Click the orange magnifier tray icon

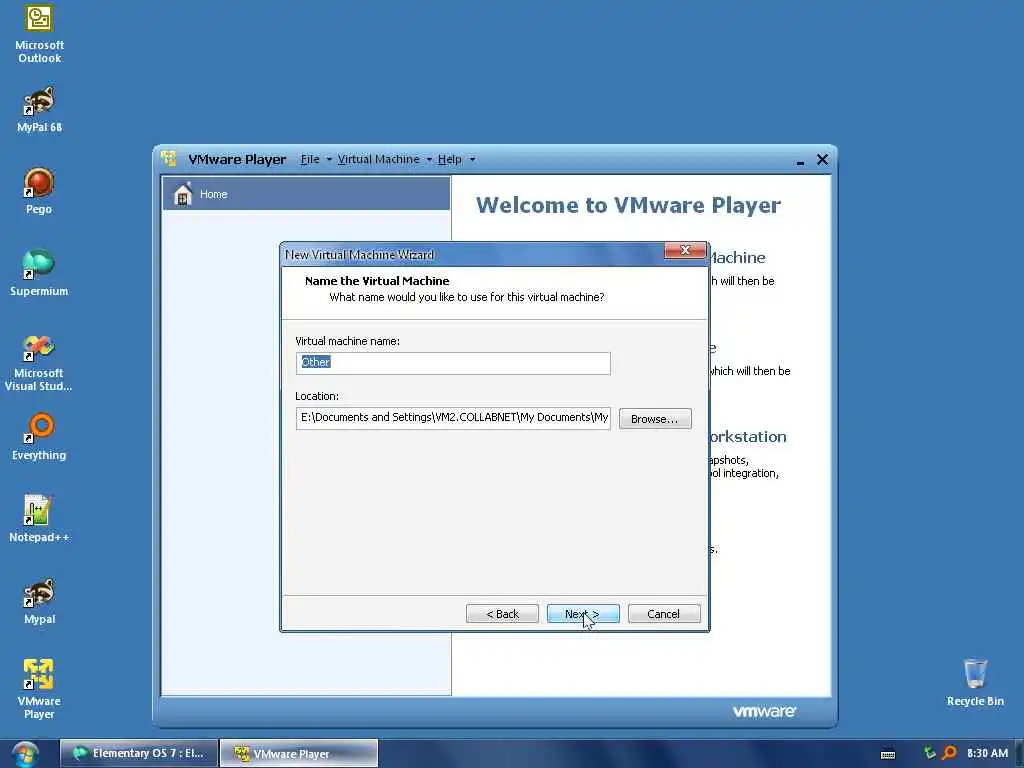(950, 753)
